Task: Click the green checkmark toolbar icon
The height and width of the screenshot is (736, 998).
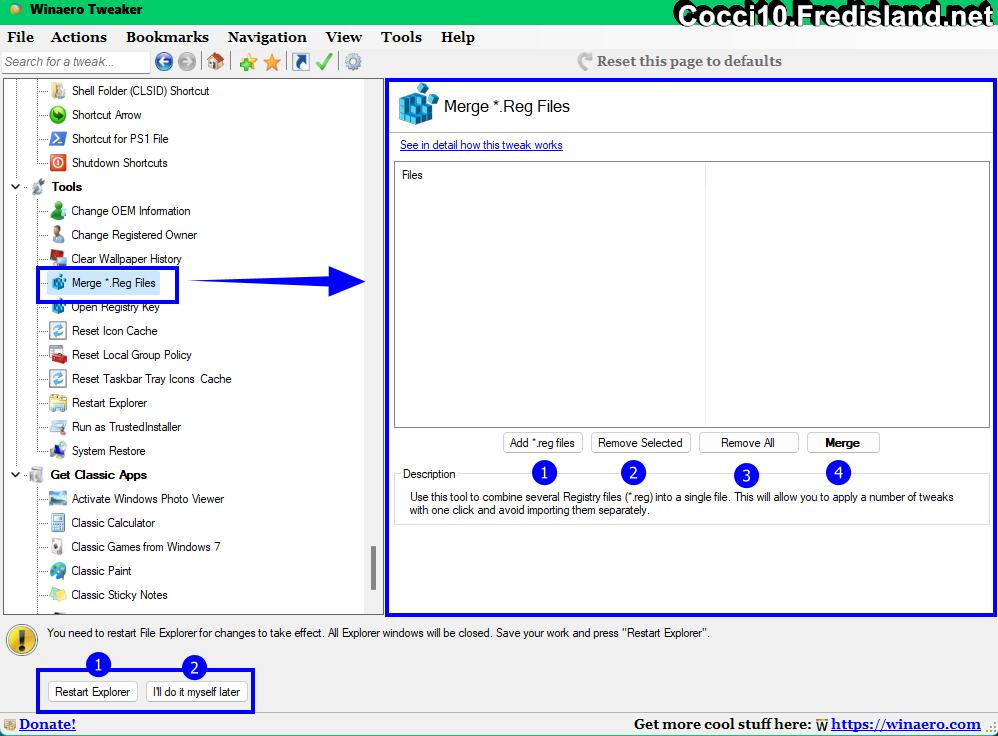Action: coord(324,62)
